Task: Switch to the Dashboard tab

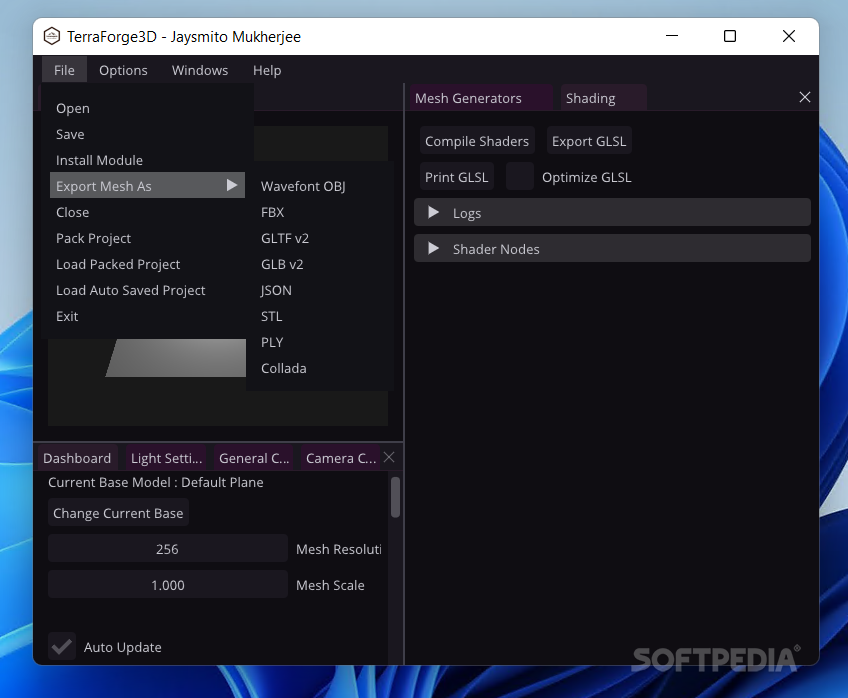Action: 77,458
